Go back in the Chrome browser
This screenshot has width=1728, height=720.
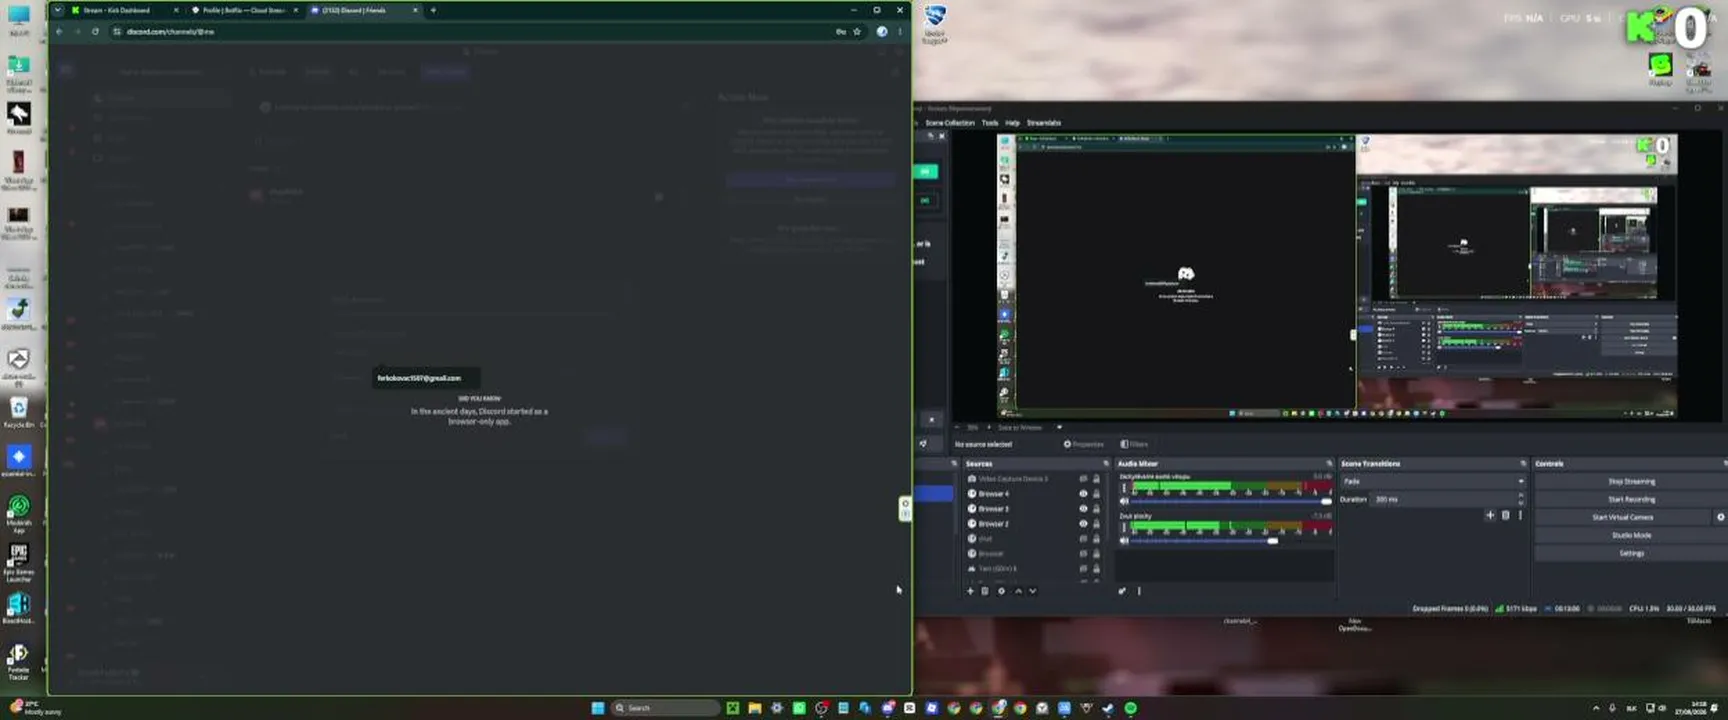(x=59, y=31)
